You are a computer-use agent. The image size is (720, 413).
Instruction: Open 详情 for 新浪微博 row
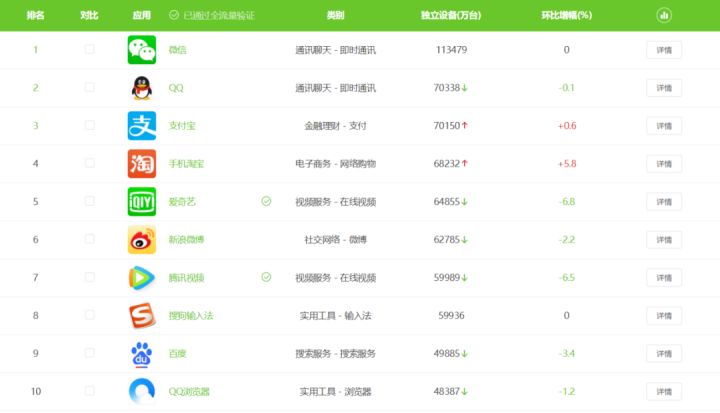[664, 239]
